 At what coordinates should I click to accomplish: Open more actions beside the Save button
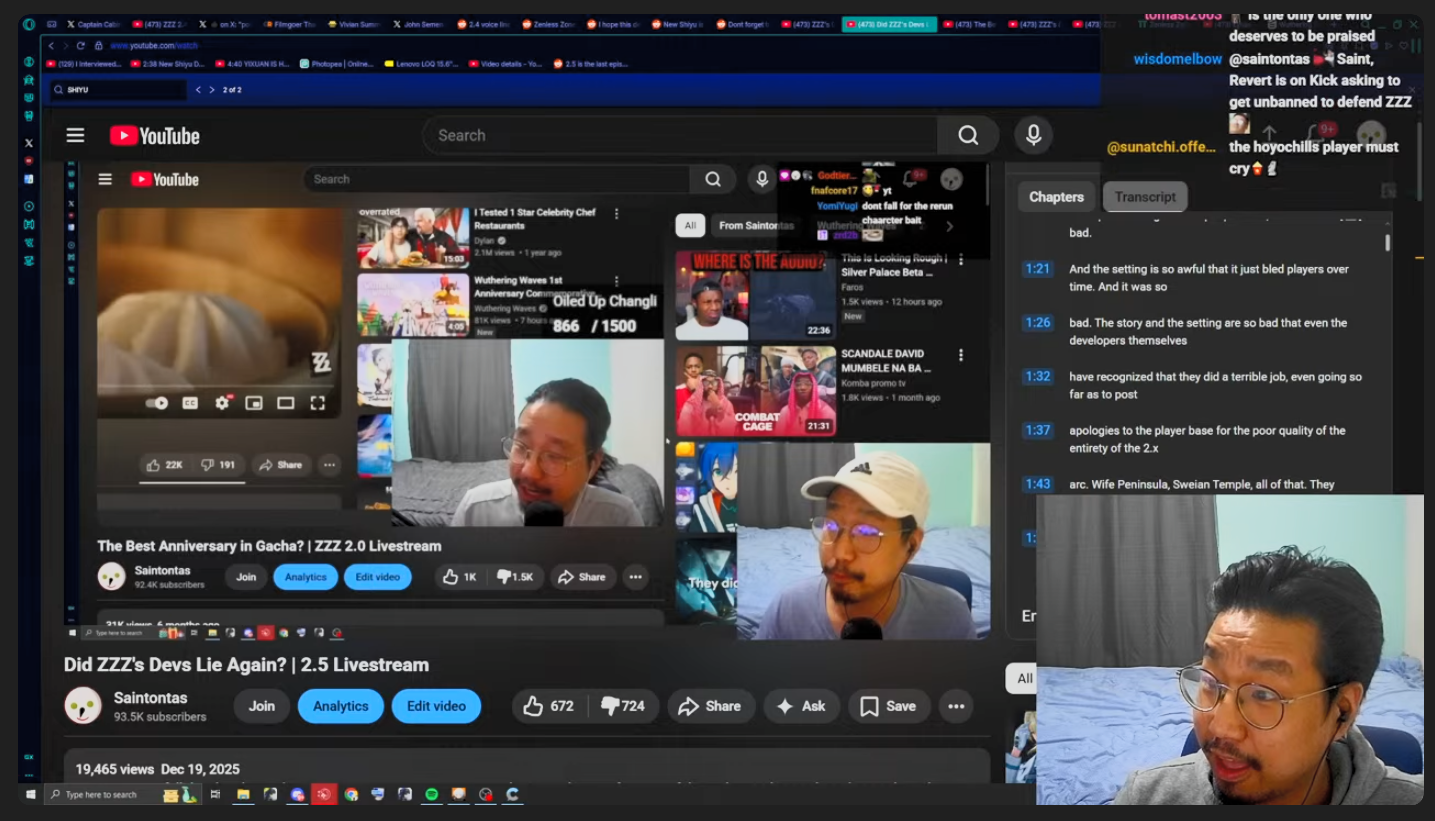point(956,706)
